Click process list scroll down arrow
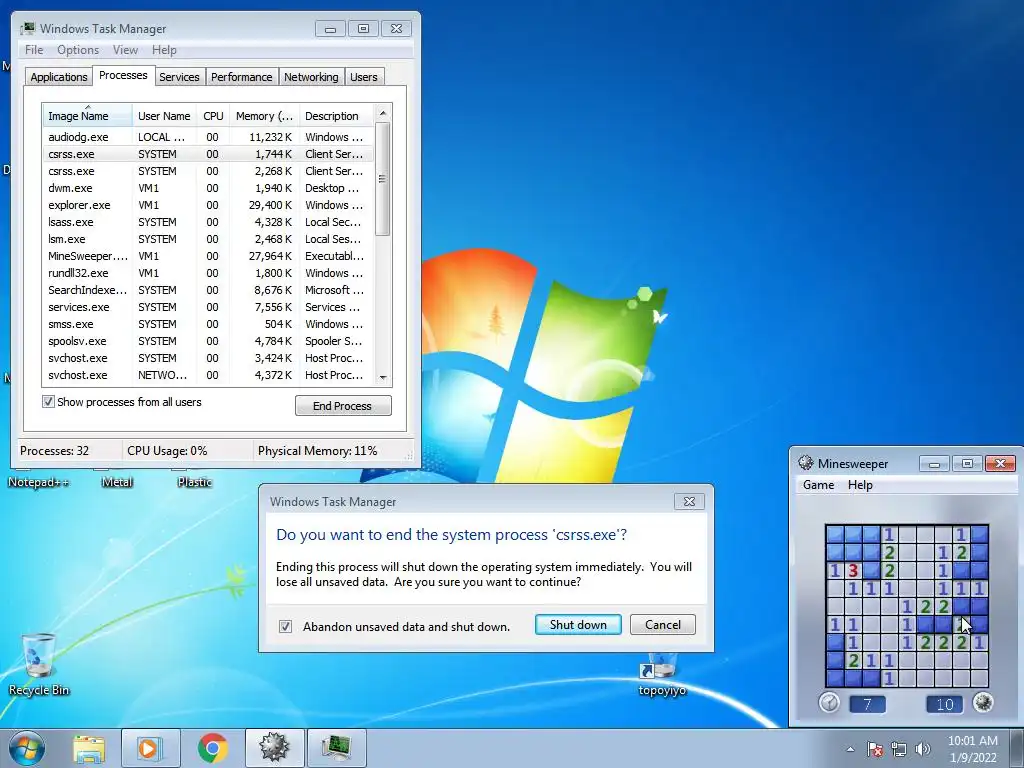Viewport: 1024px width, 768px height. point(383,377)
